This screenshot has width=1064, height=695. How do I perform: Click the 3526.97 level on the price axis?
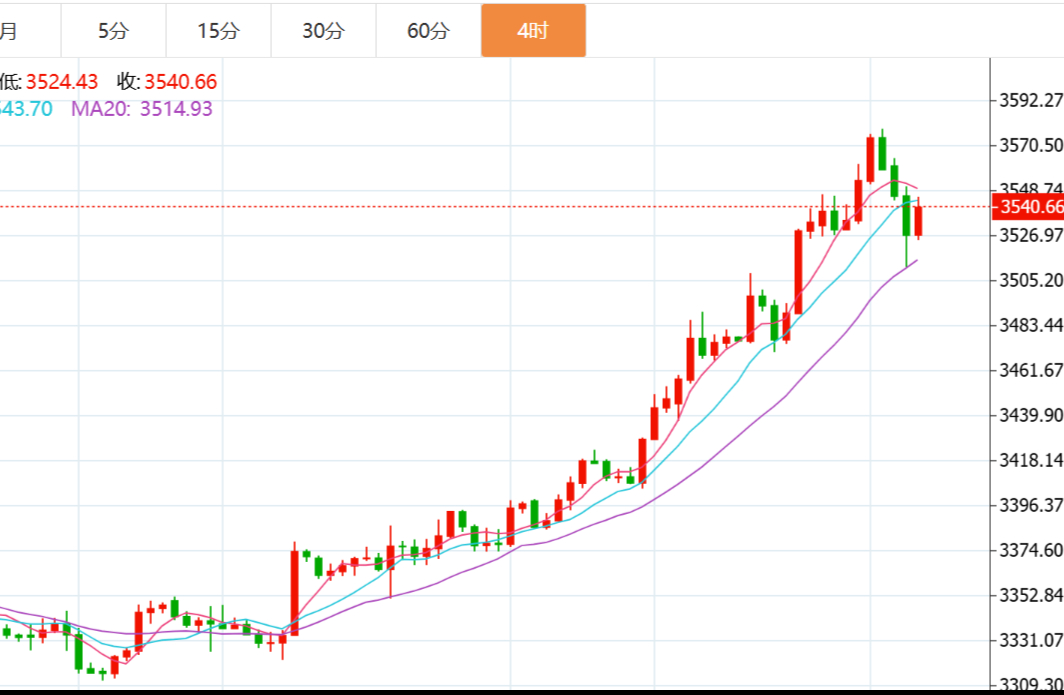pos(1031,236)
